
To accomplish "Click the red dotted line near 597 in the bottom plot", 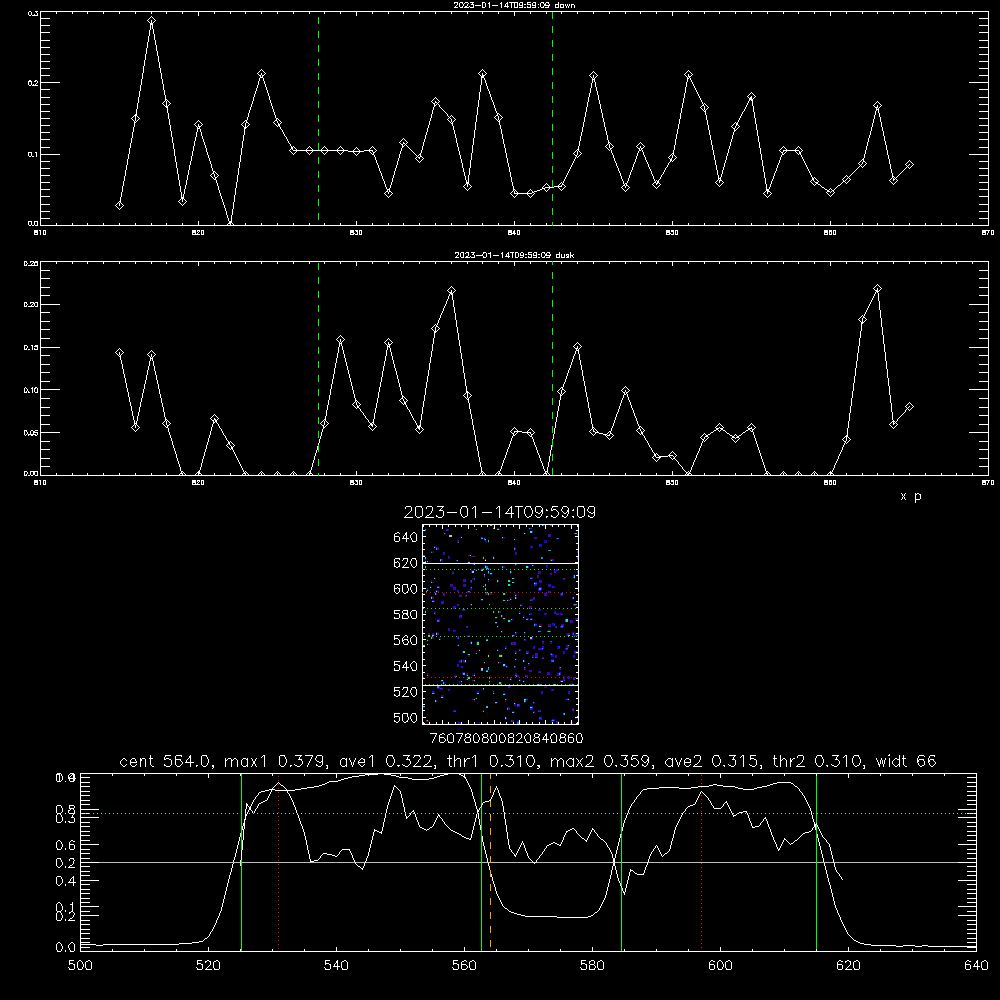I will [x=702, y=862].
